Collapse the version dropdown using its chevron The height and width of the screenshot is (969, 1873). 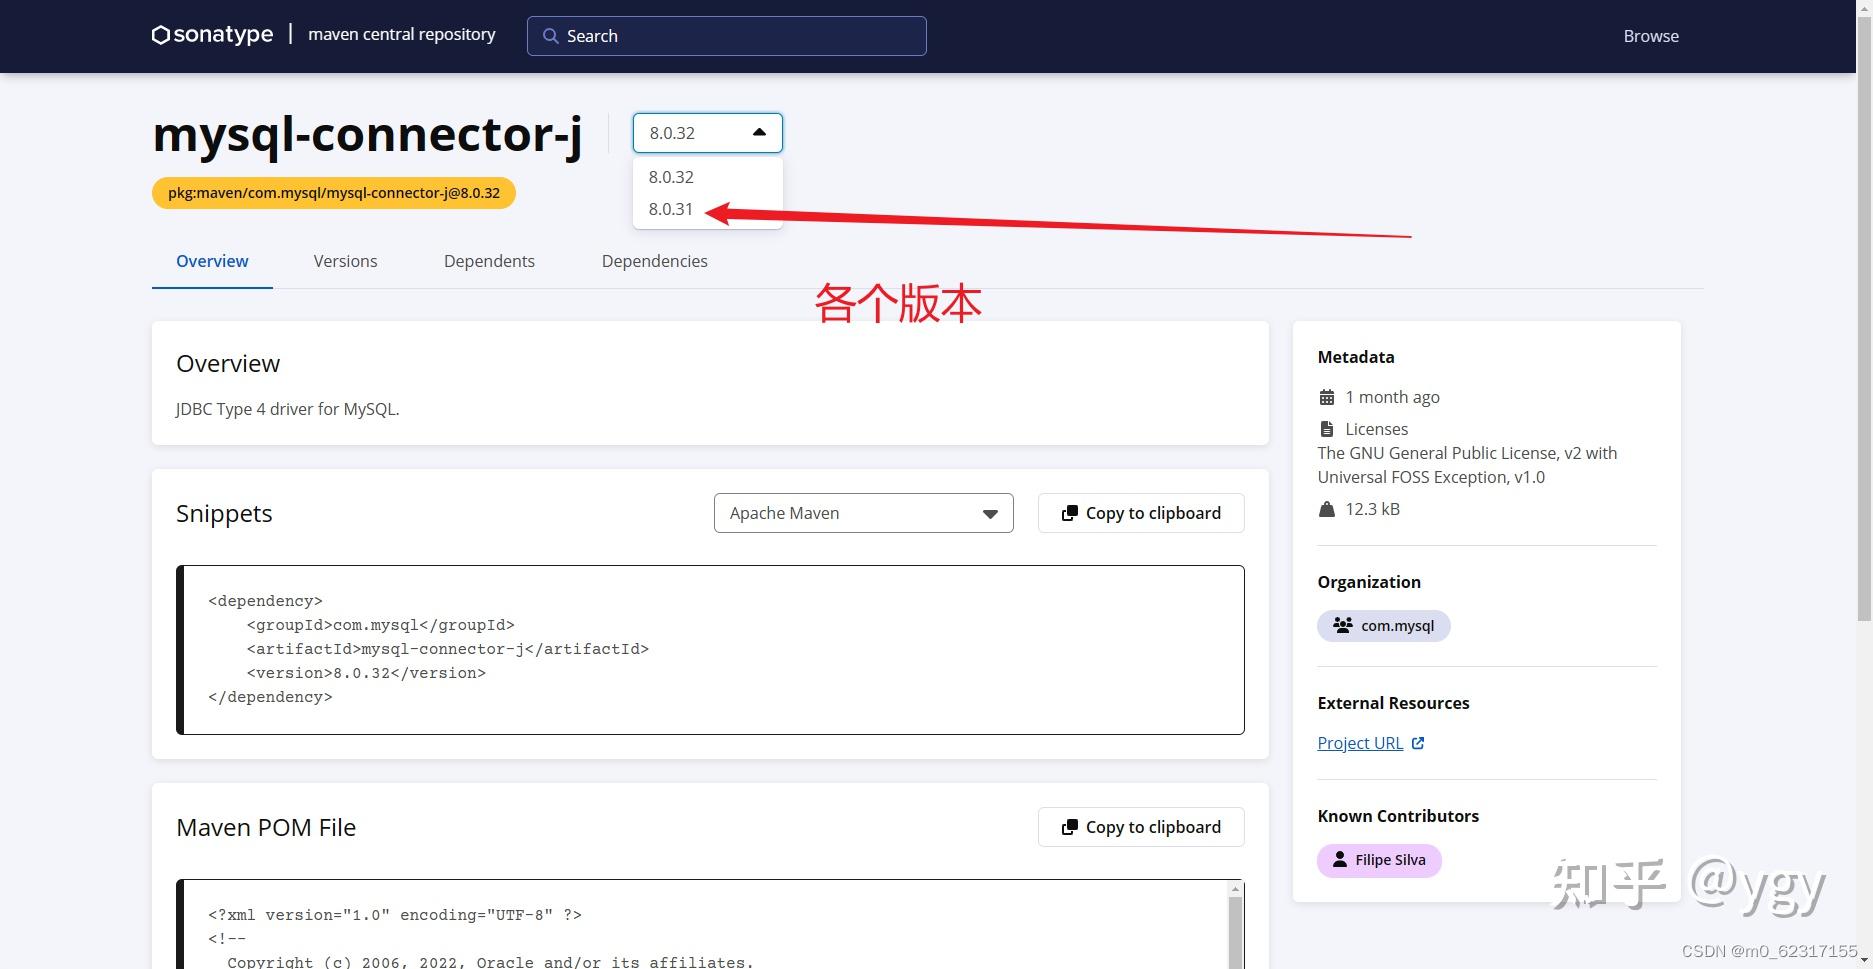[x=759, y=132]
